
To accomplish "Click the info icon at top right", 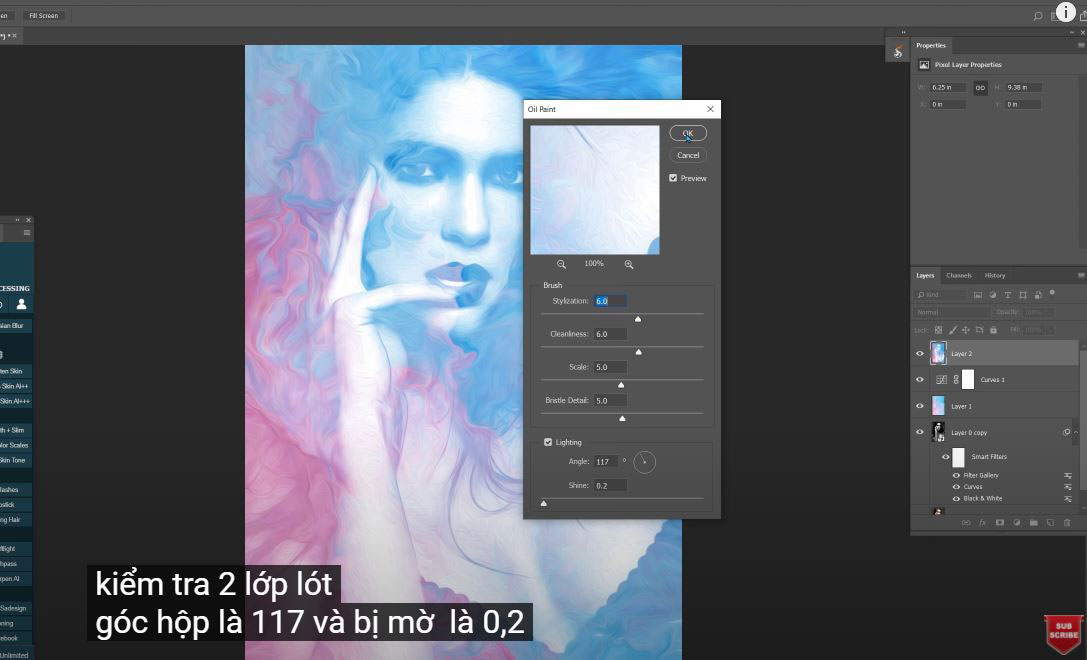I will pos(1066,12).
